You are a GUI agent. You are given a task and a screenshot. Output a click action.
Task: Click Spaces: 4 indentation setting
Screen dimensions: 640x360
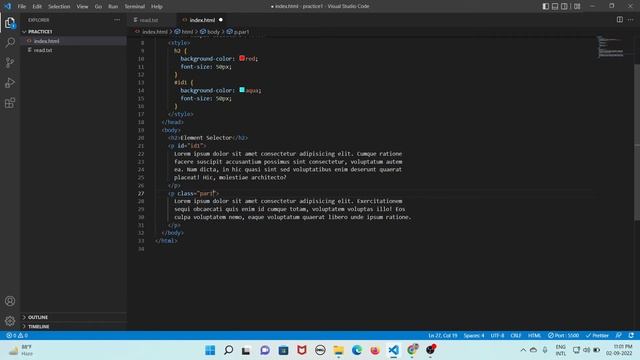pyautogui.click(x=474, y=335)
